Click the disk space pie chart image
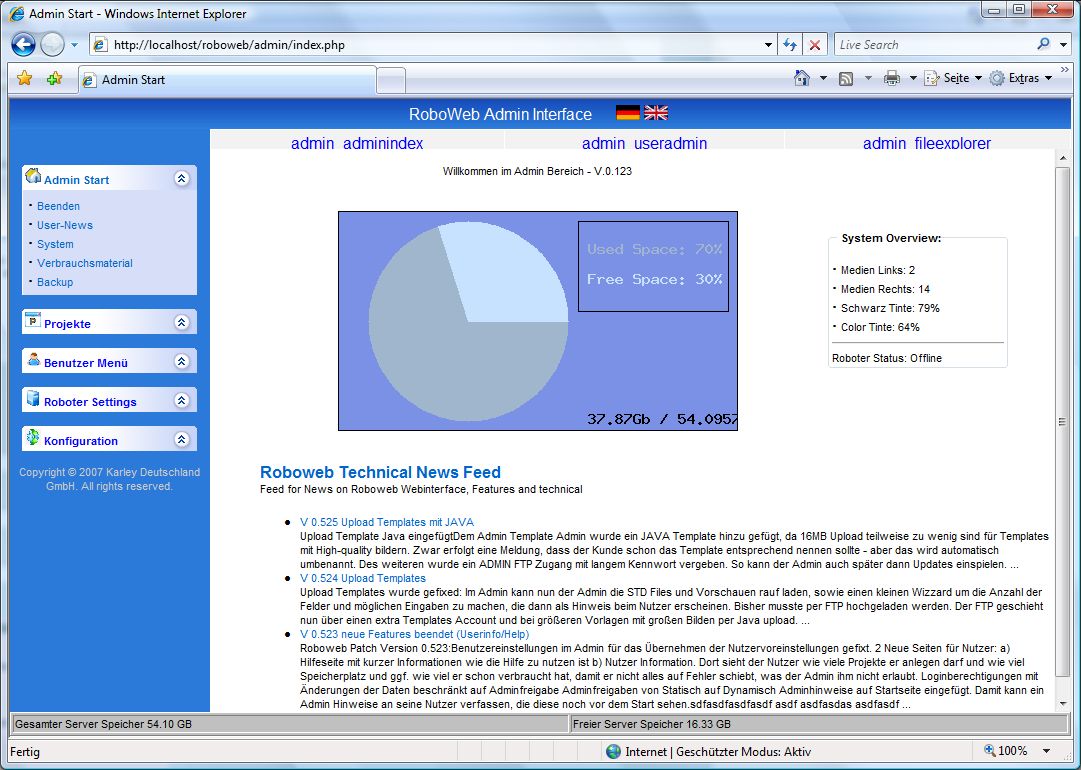Viewport: 1081px width, 770px height. pyautogui.click(x=538, y=321)
